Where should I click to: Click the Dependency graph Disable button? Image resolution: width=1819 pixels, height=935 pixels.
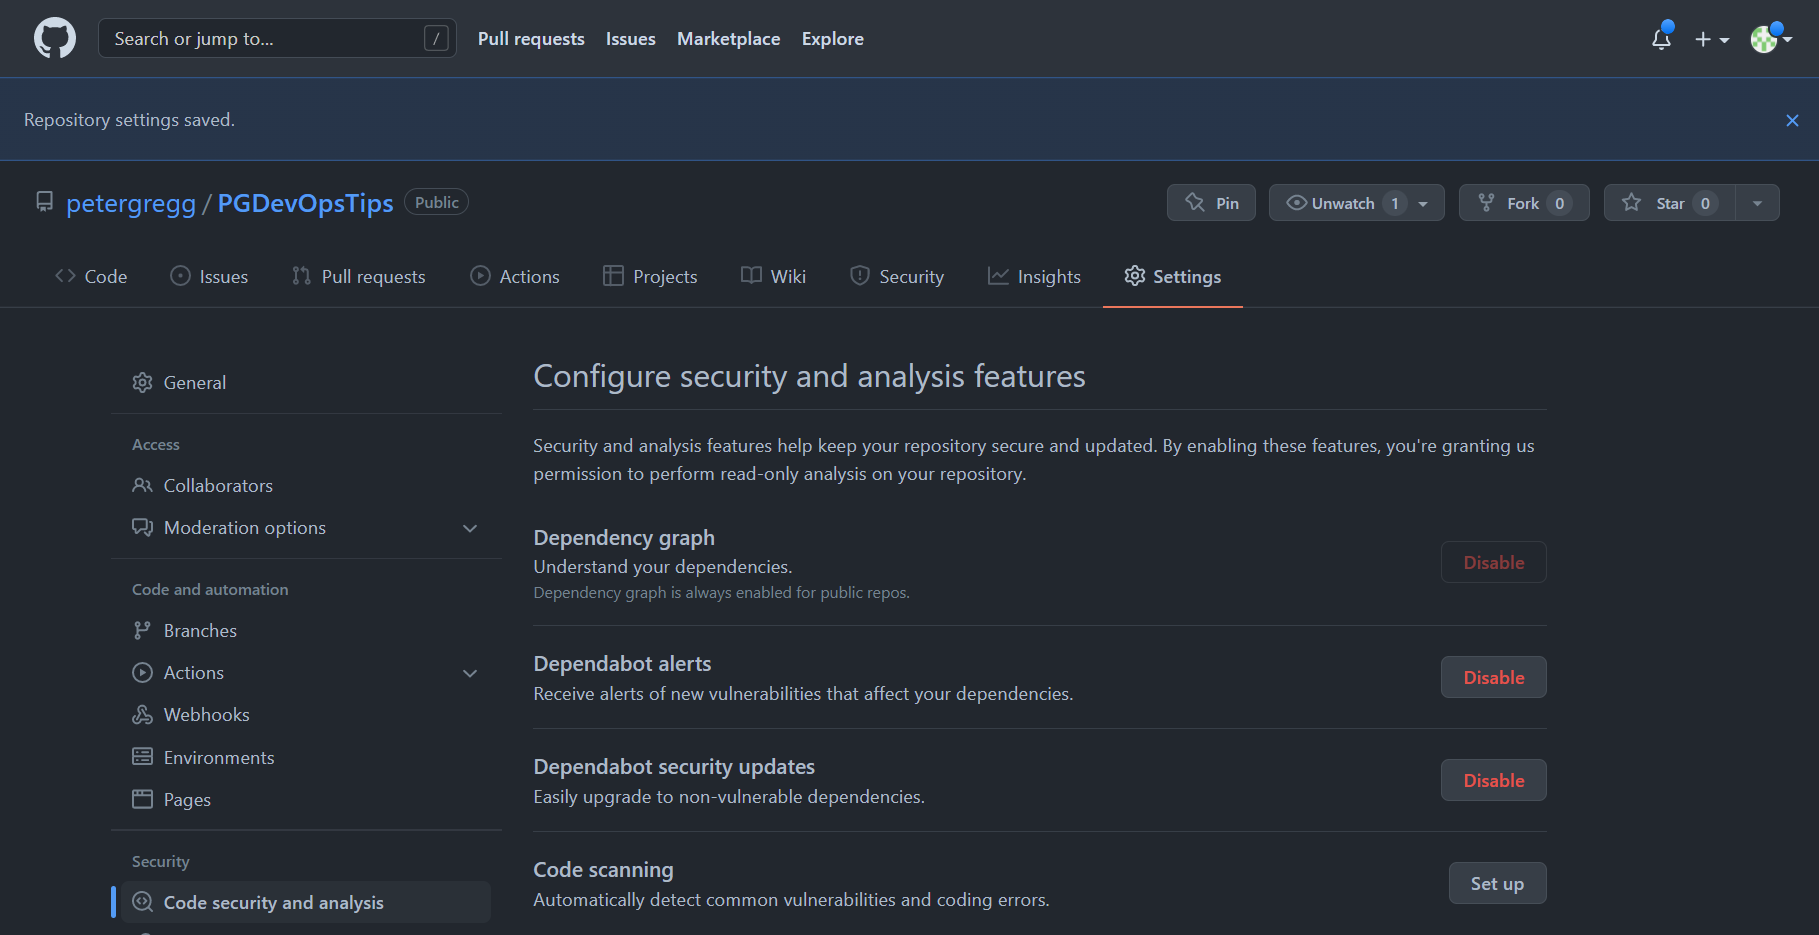1494,563
